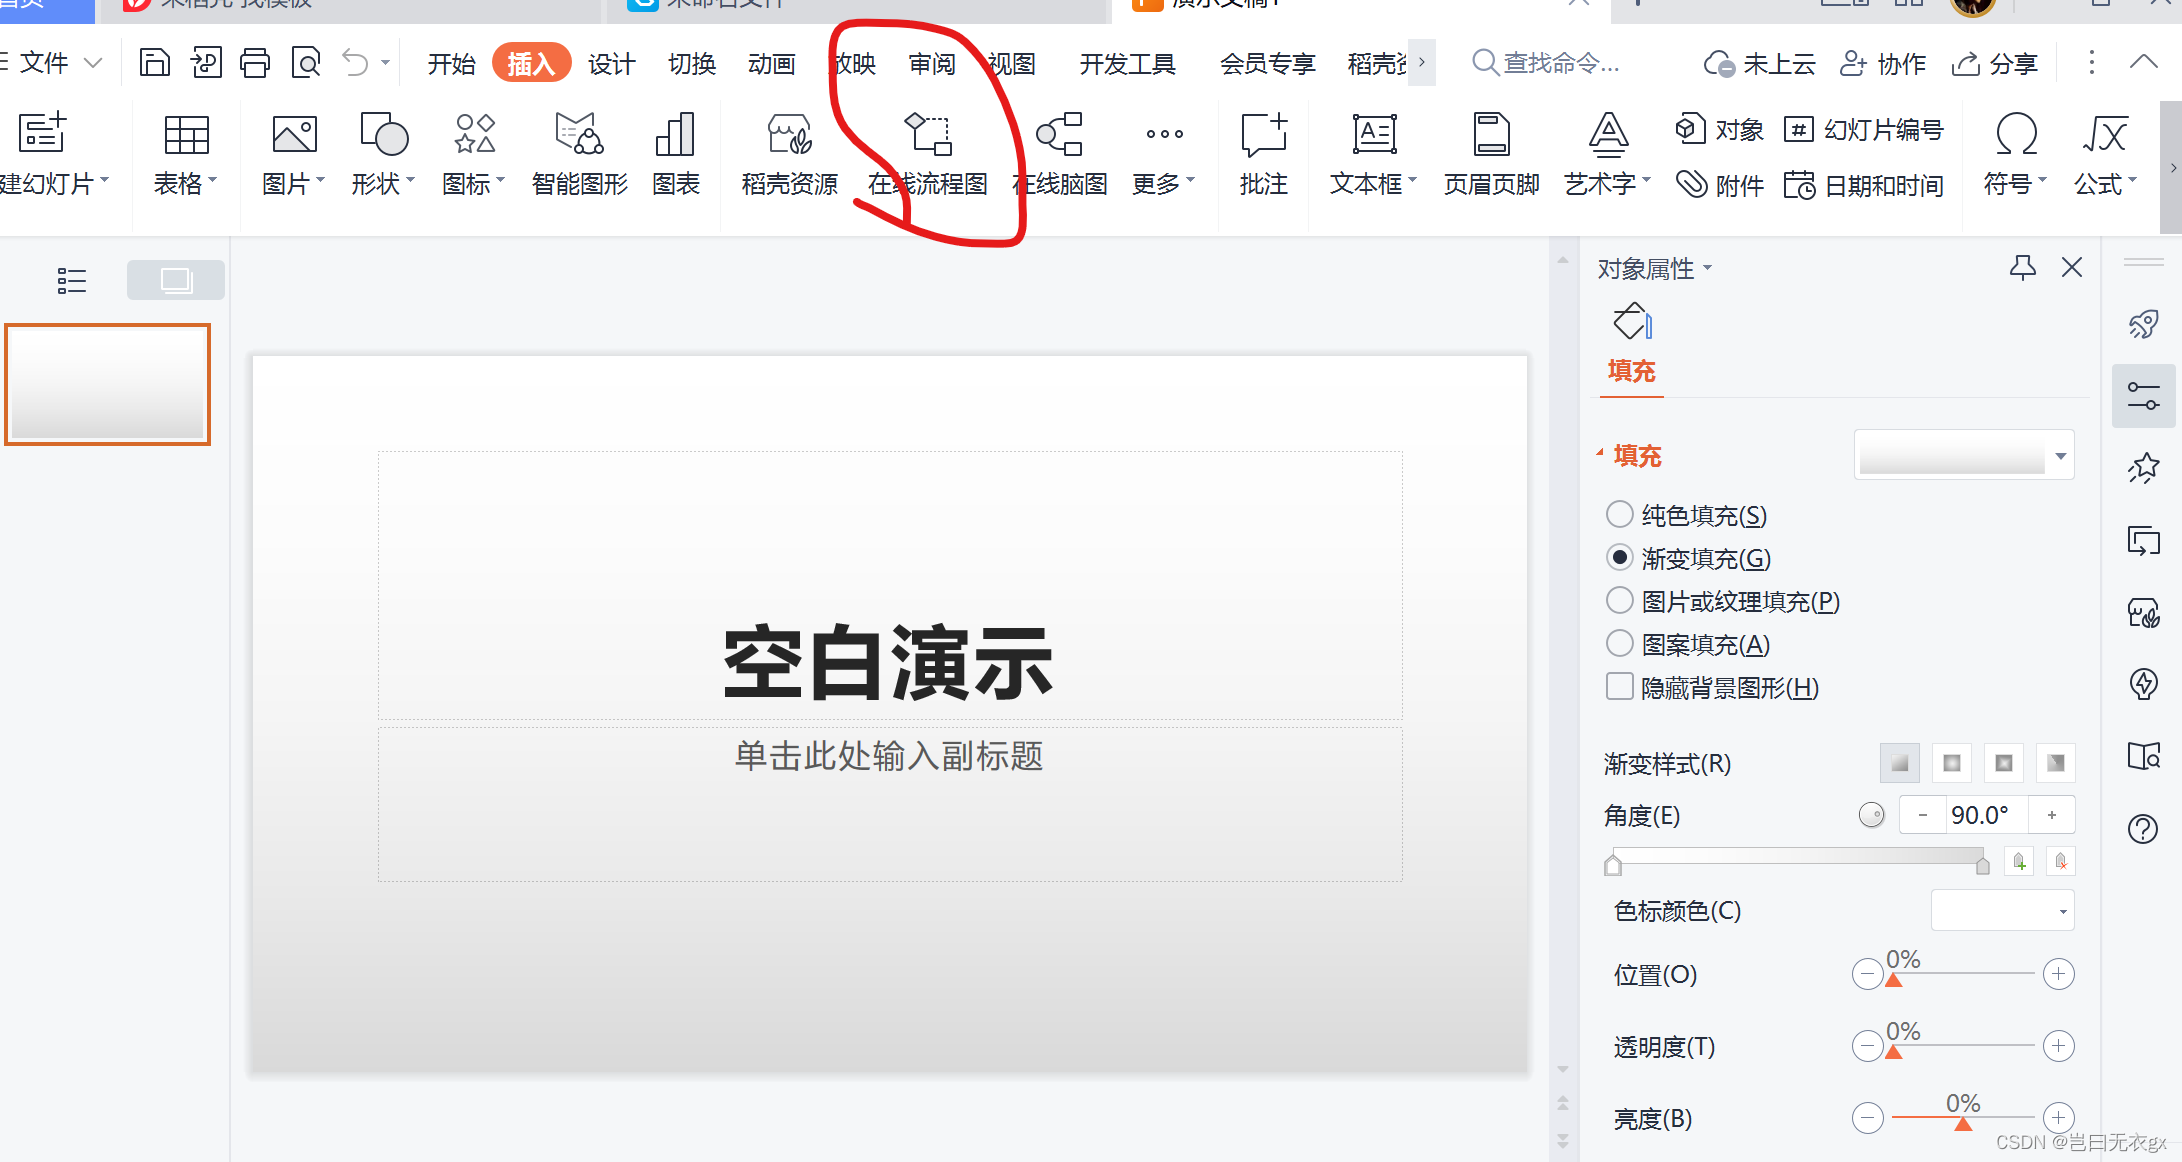
Task: Open the smart graphics (智能图形) tool
Action: (x=579, y=136)
